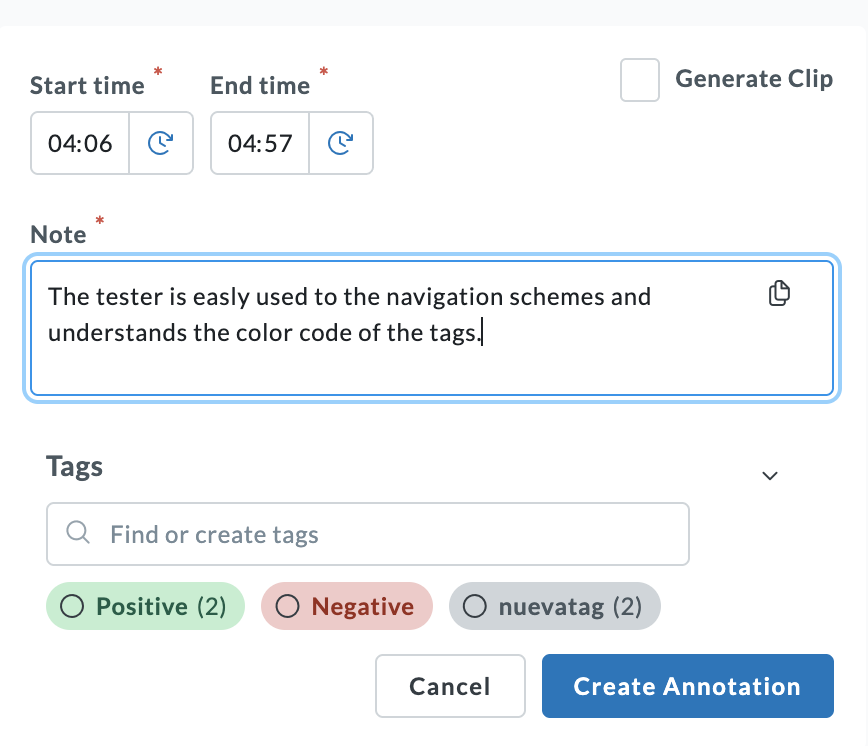
Task: Click the Note label above the text area
Action: (x=60, y=234)
